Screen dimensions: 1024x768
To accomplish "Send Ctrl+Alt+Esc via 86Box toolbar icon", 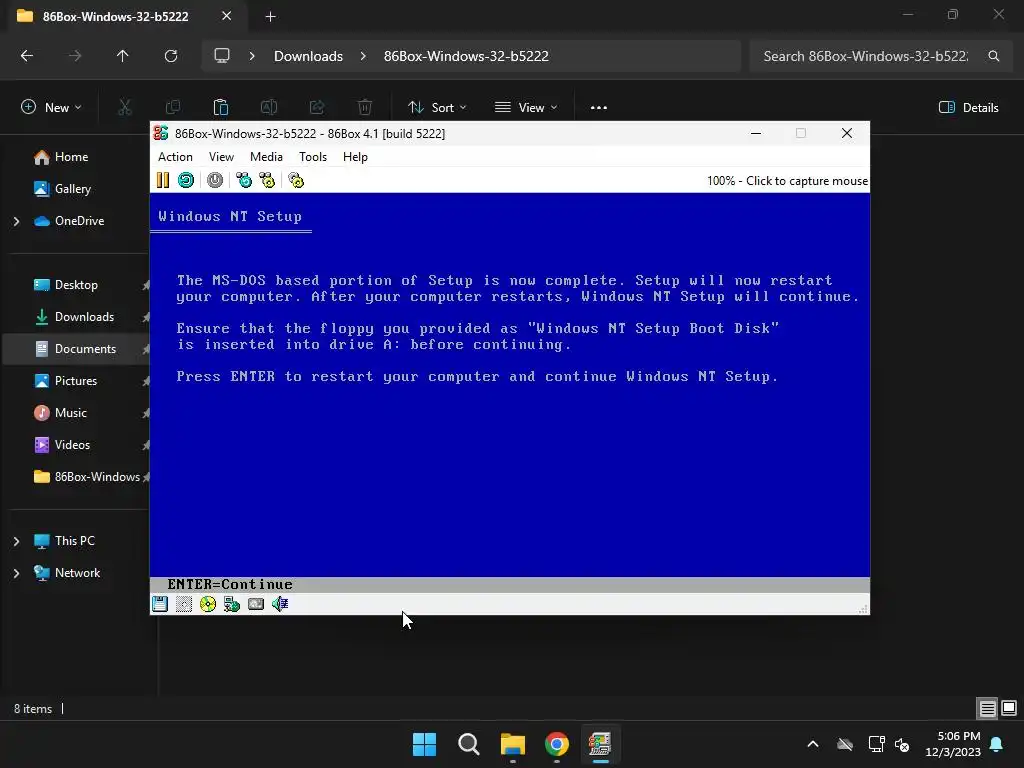I will point(267,180).
